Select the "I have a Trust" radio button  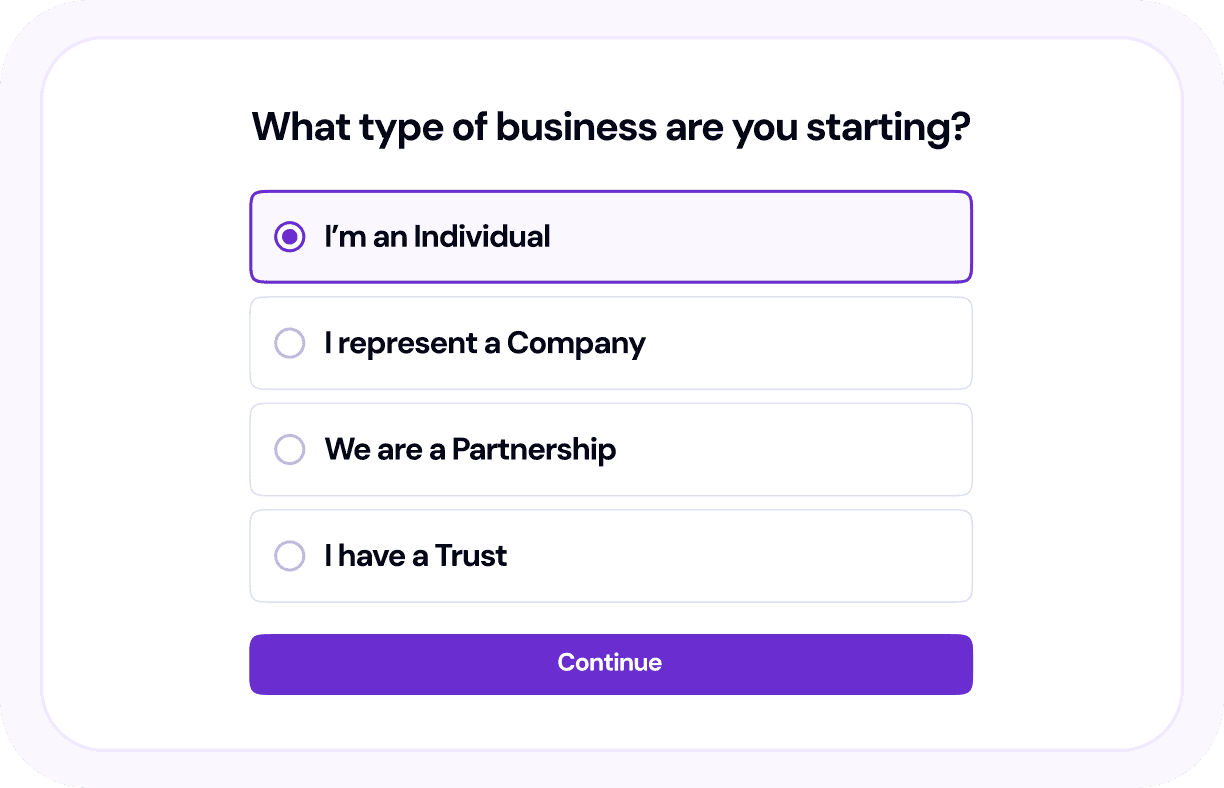click(x=290, y=556)
